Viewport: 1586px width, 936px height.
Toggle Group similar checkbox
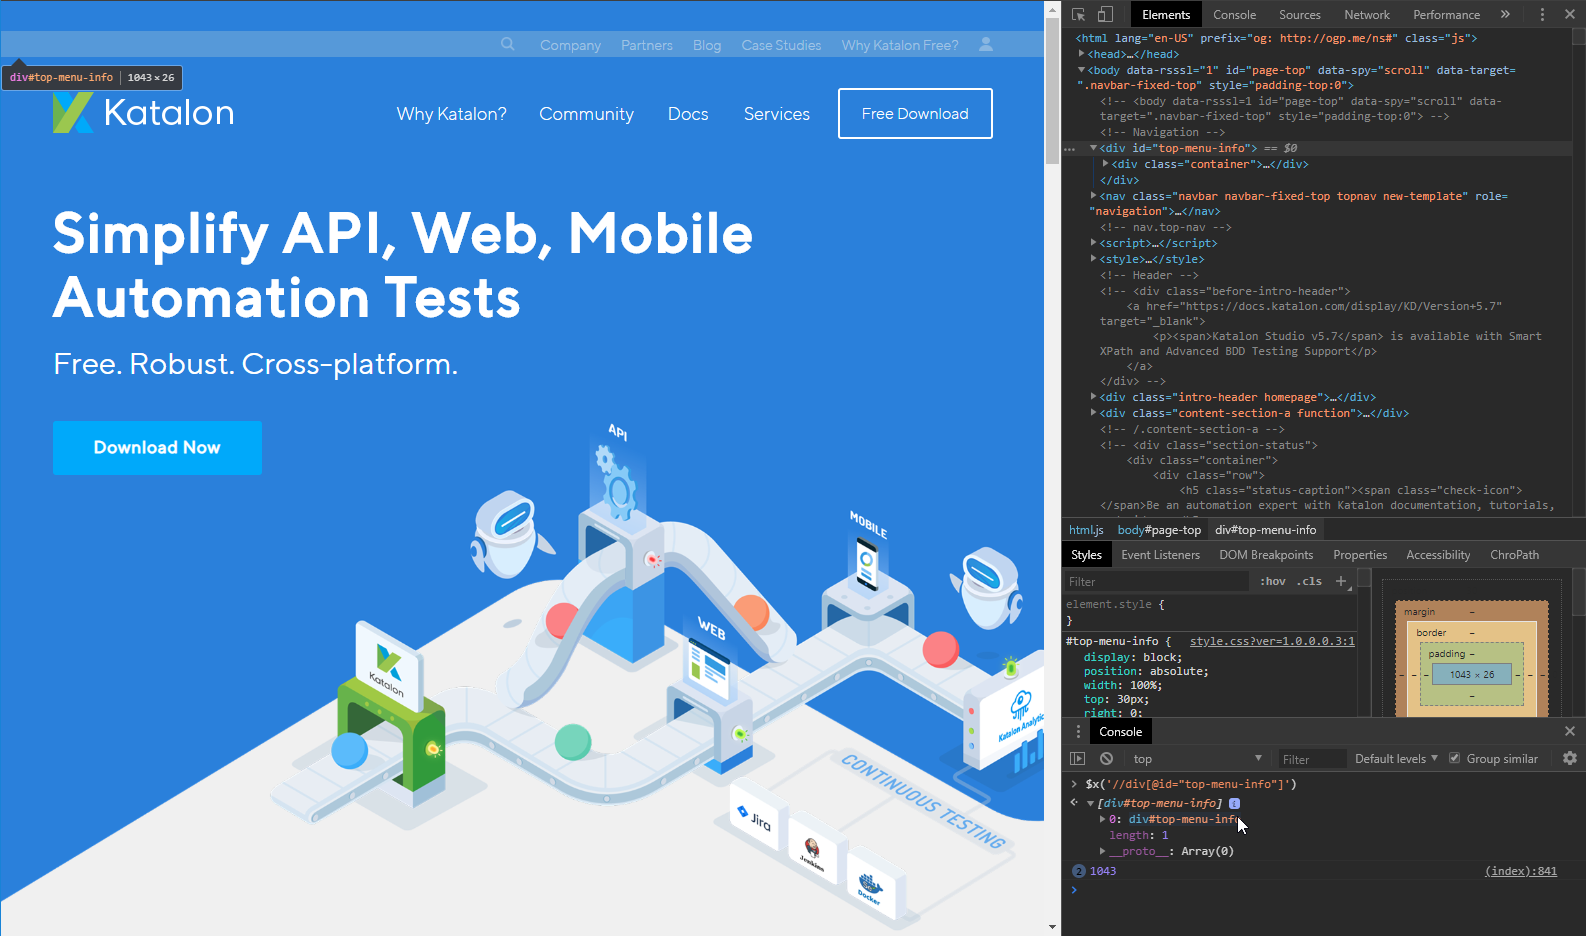(1455, 758)
